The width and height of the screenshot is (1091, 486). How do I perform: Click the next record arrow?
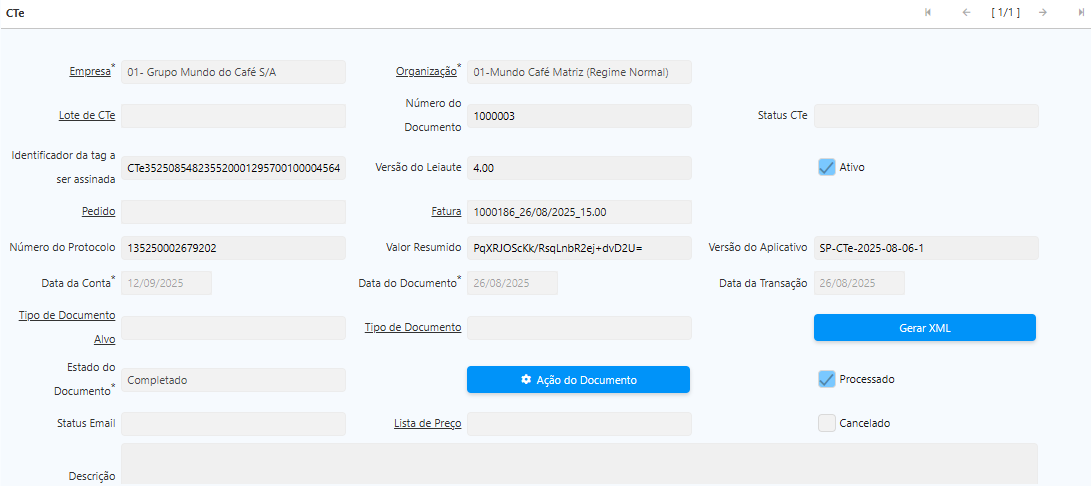coord(1042,12)
